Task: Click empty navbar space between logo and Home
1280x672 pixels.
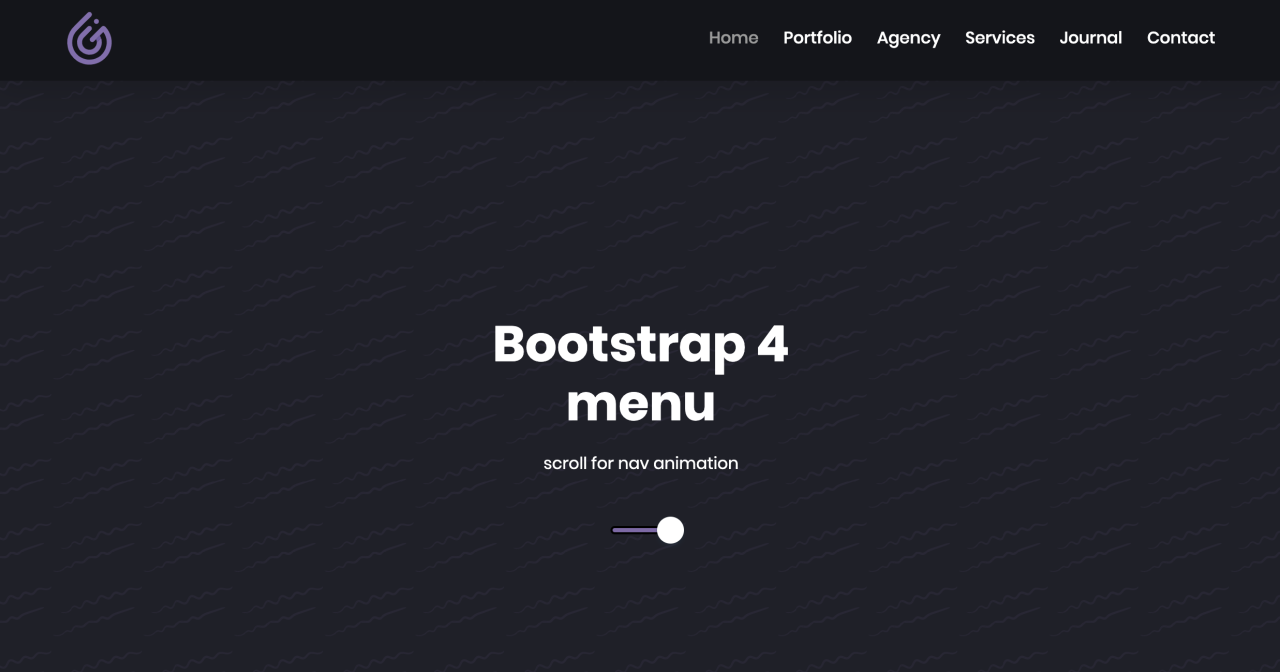Action: point(400,40)
